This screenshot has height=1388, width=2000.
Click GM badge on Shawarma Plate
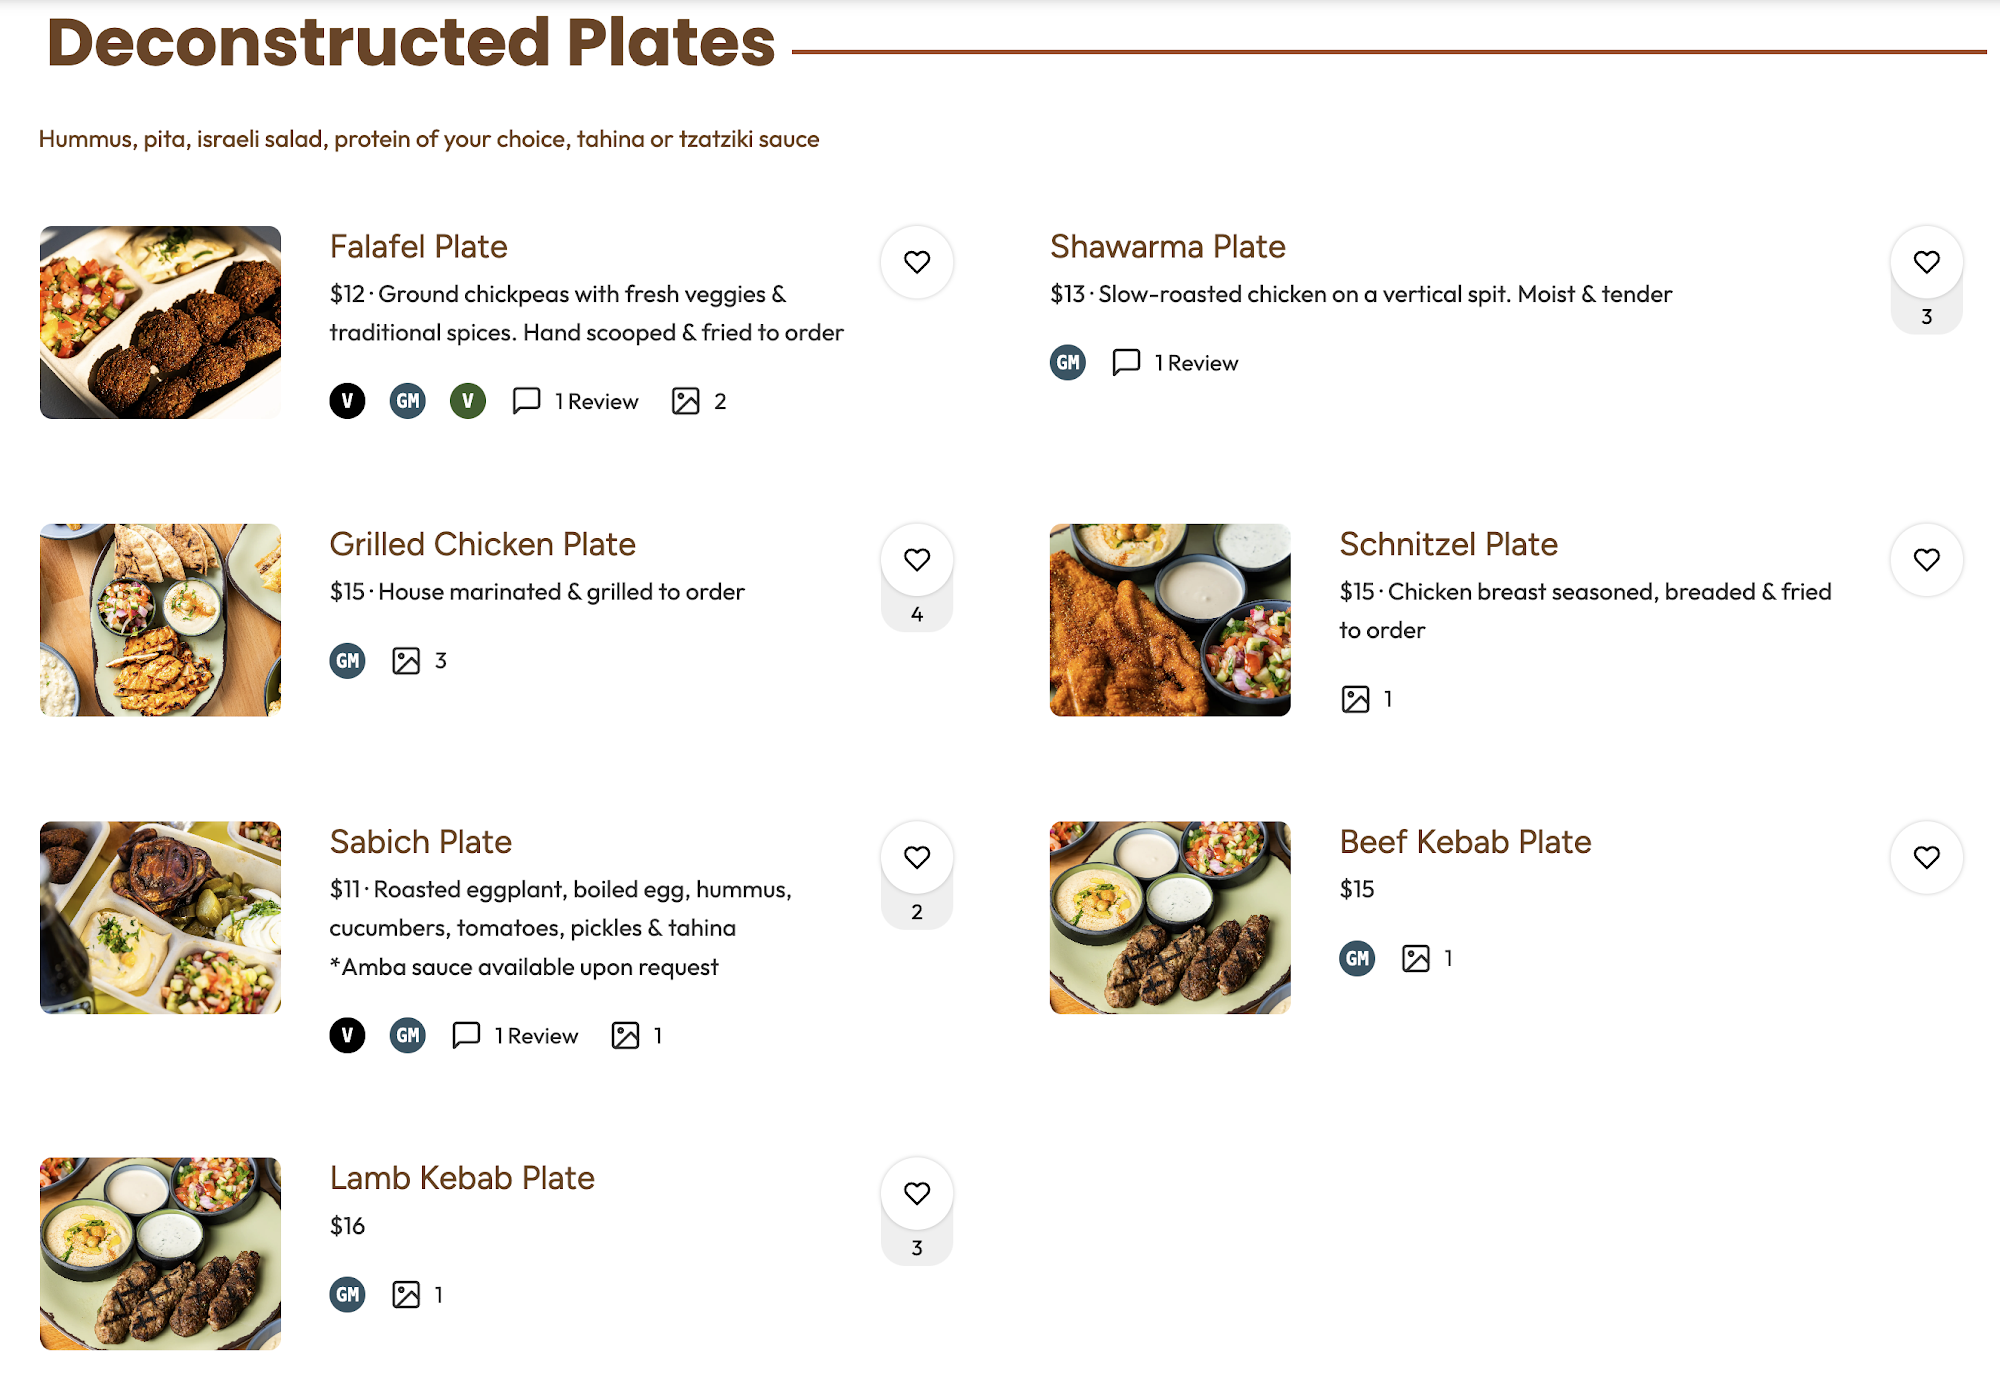coord(1068,362)
